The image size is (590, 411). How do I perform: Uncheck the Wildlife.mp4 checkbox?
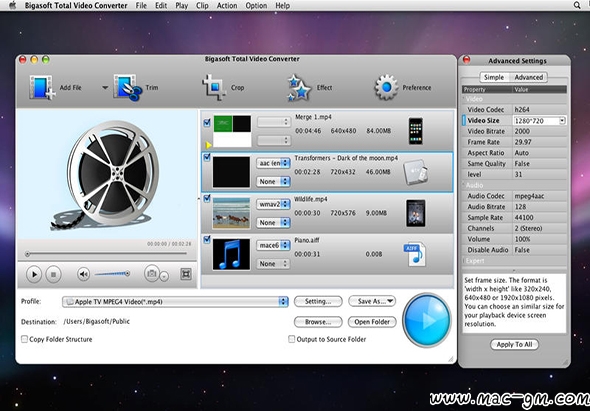pos(207,198)
